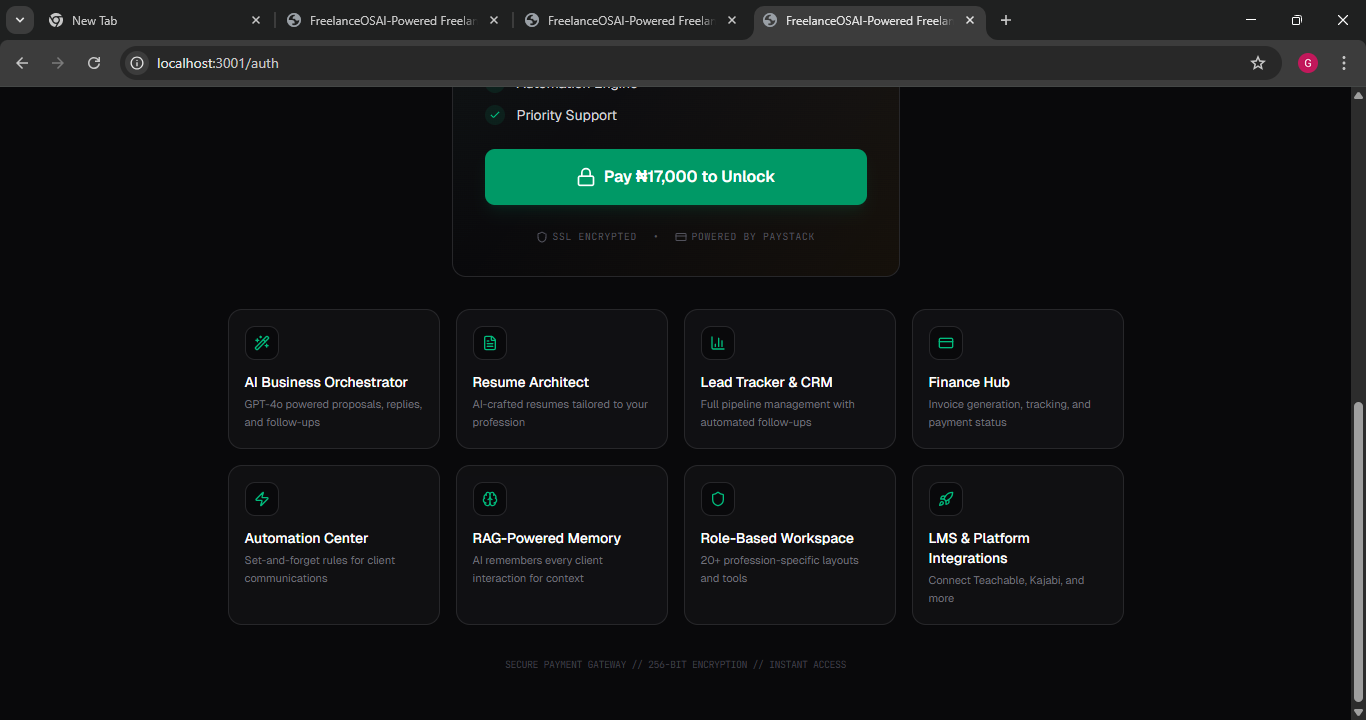1366x720 pixels.
Task: Click the POWERED BY PAYSTACK label
Action: (x=753, y=237)
